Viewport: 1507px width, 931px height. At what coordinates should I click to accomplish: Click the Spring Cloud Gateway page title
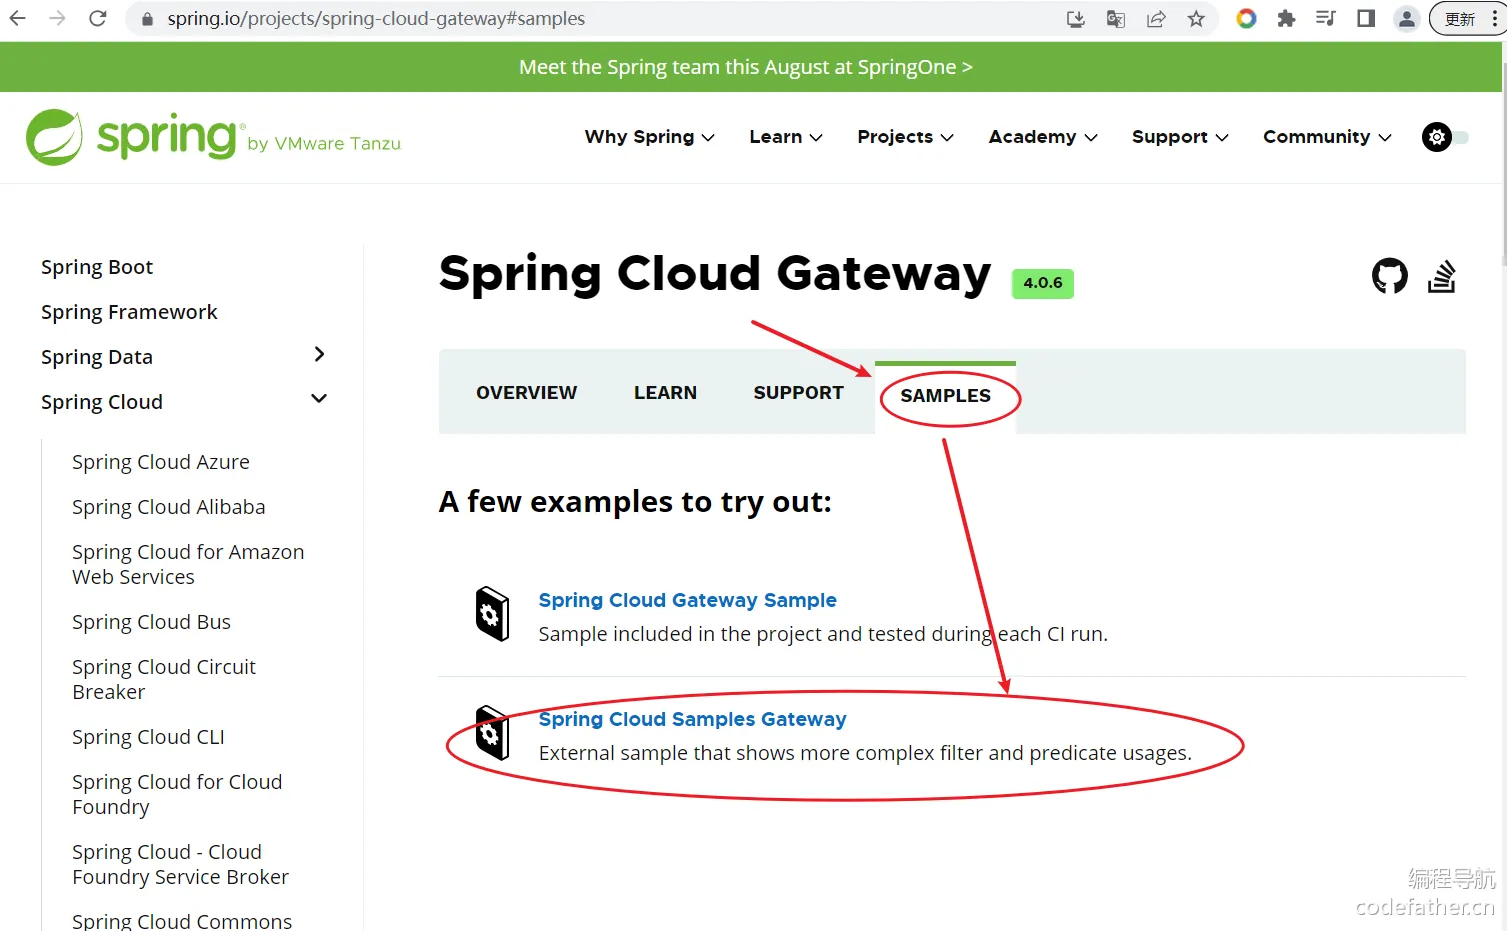click(715, 274)
